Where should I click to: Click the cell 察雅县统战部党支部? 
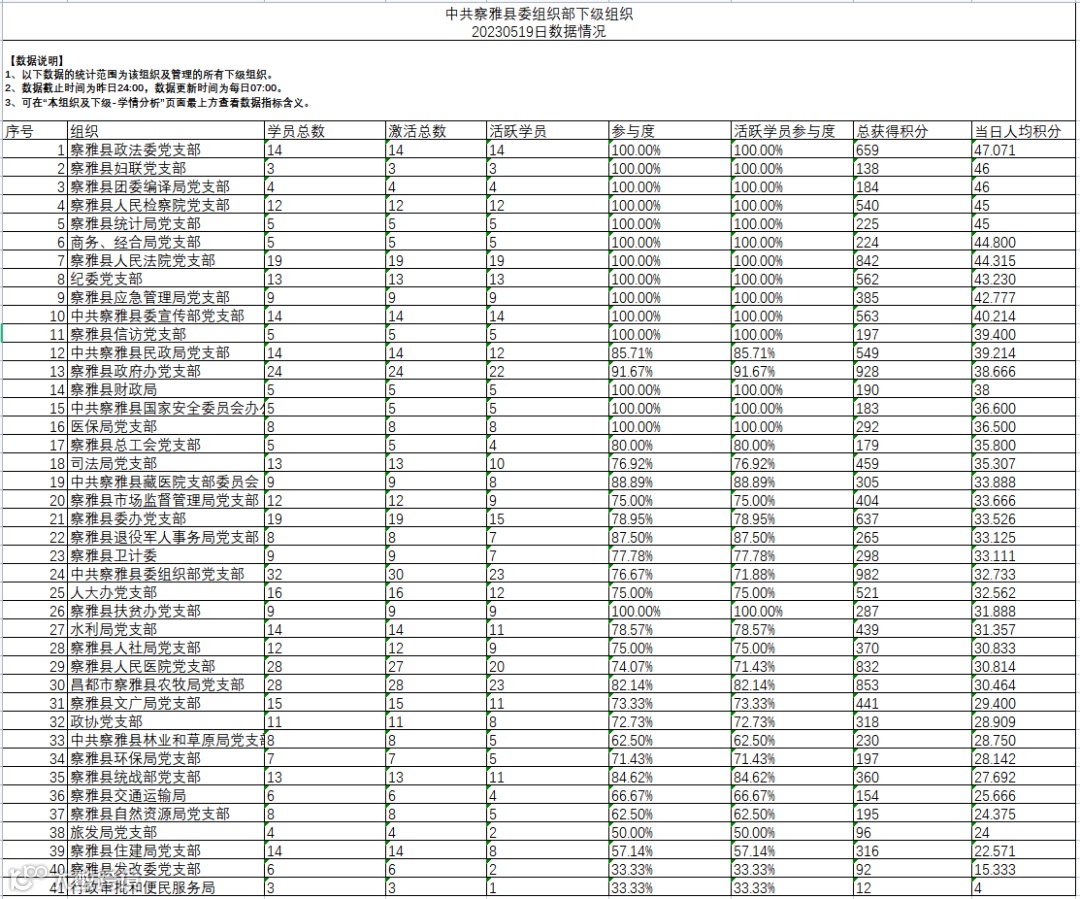(x=166, y=776)
